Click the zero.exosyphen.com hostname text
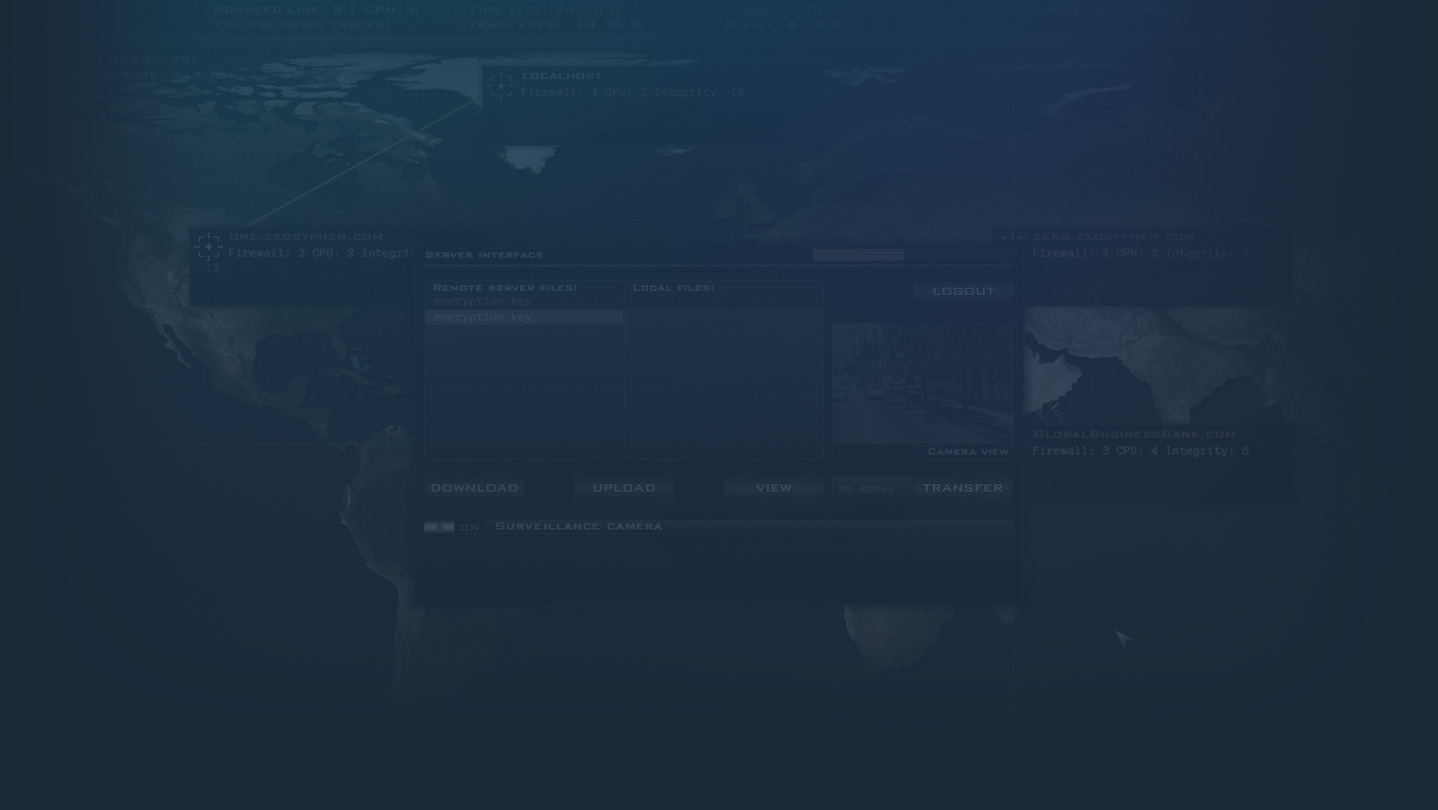Viewport: 1438px width, 810px height. [1113, 237]
